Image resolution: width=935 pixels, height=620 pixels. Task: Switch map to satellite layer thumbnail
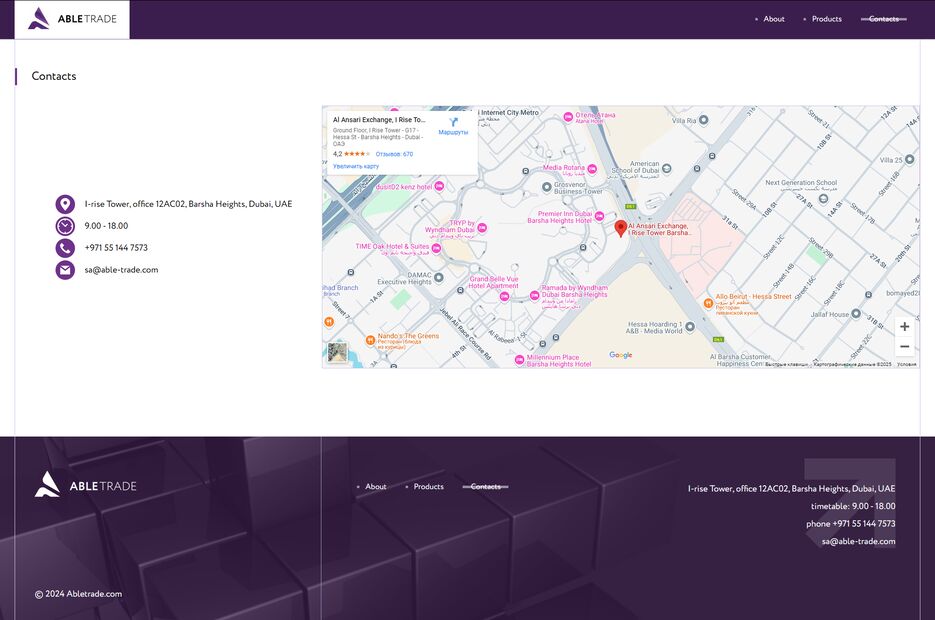pos(337,352)
